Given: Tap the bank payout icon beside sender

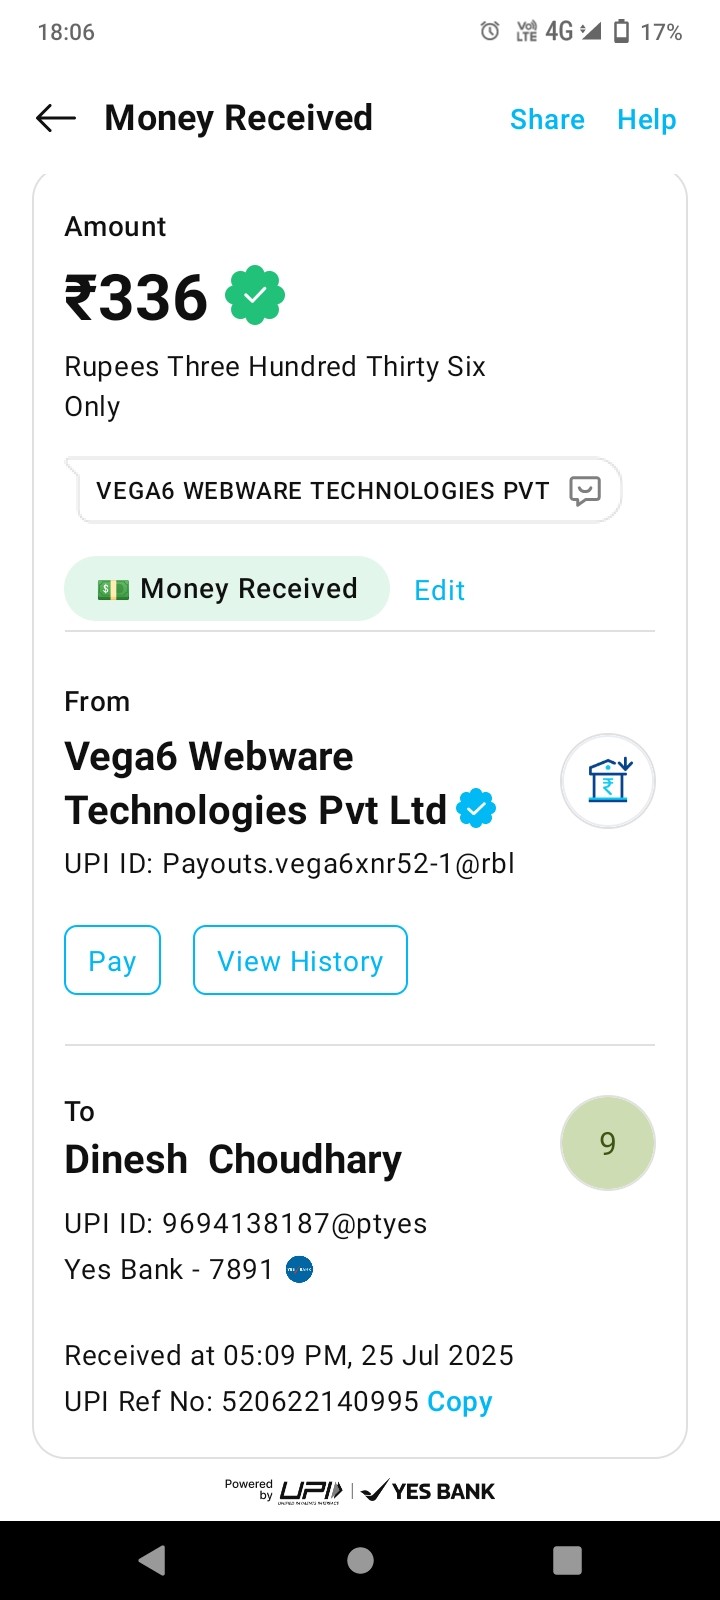Looking at the screenshot, I should pyautogui.click(x=608, y=782).
